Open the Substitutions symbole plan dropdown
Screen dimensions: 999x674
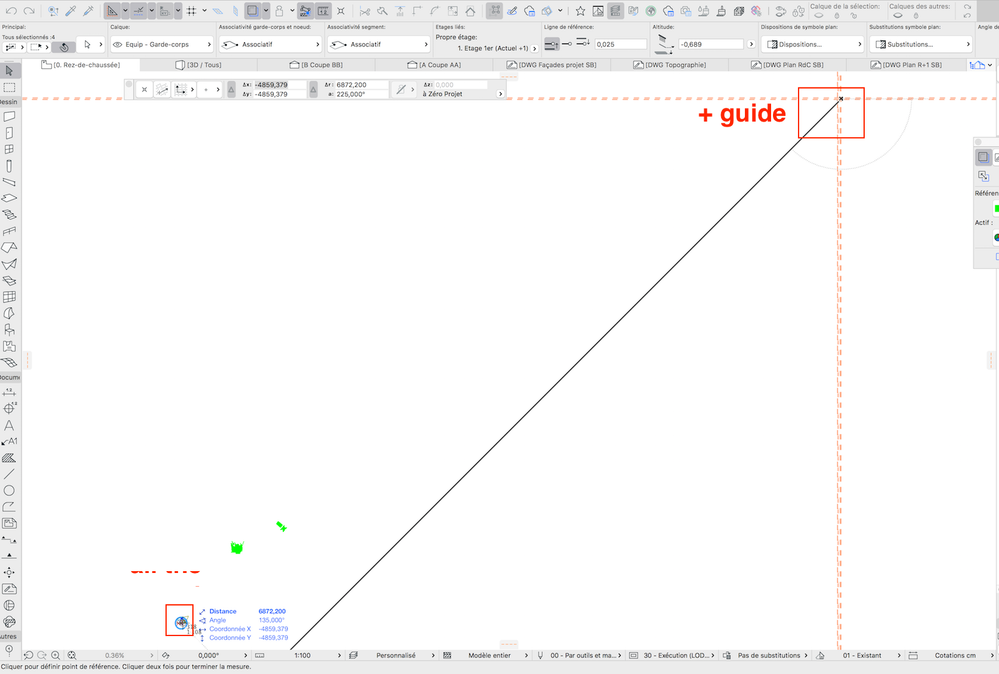tap(921, 45)
